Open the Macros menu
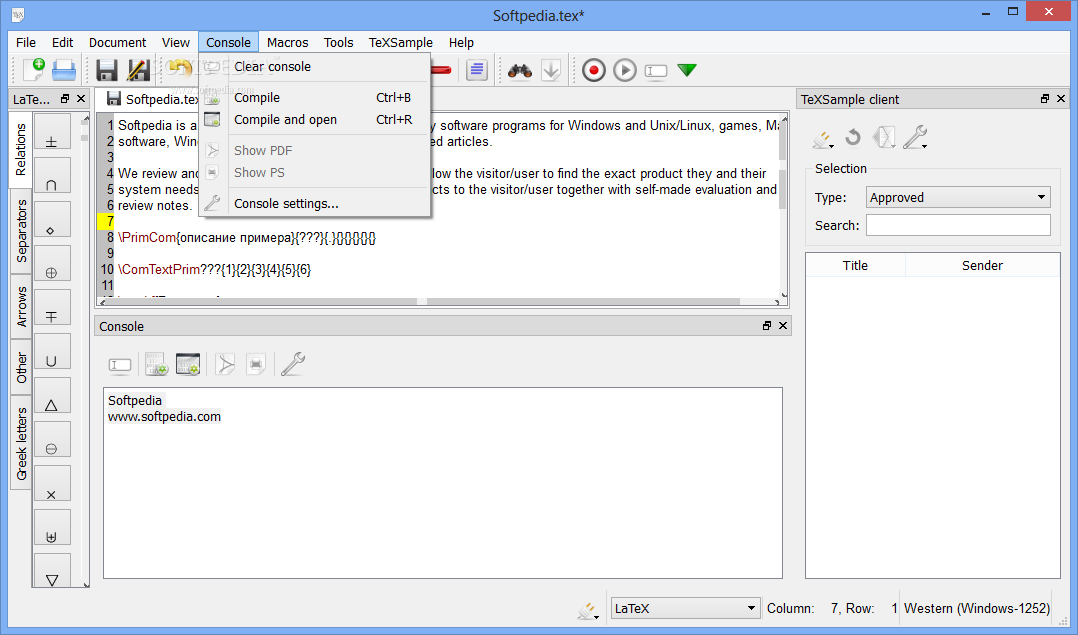 pos(287,43)
